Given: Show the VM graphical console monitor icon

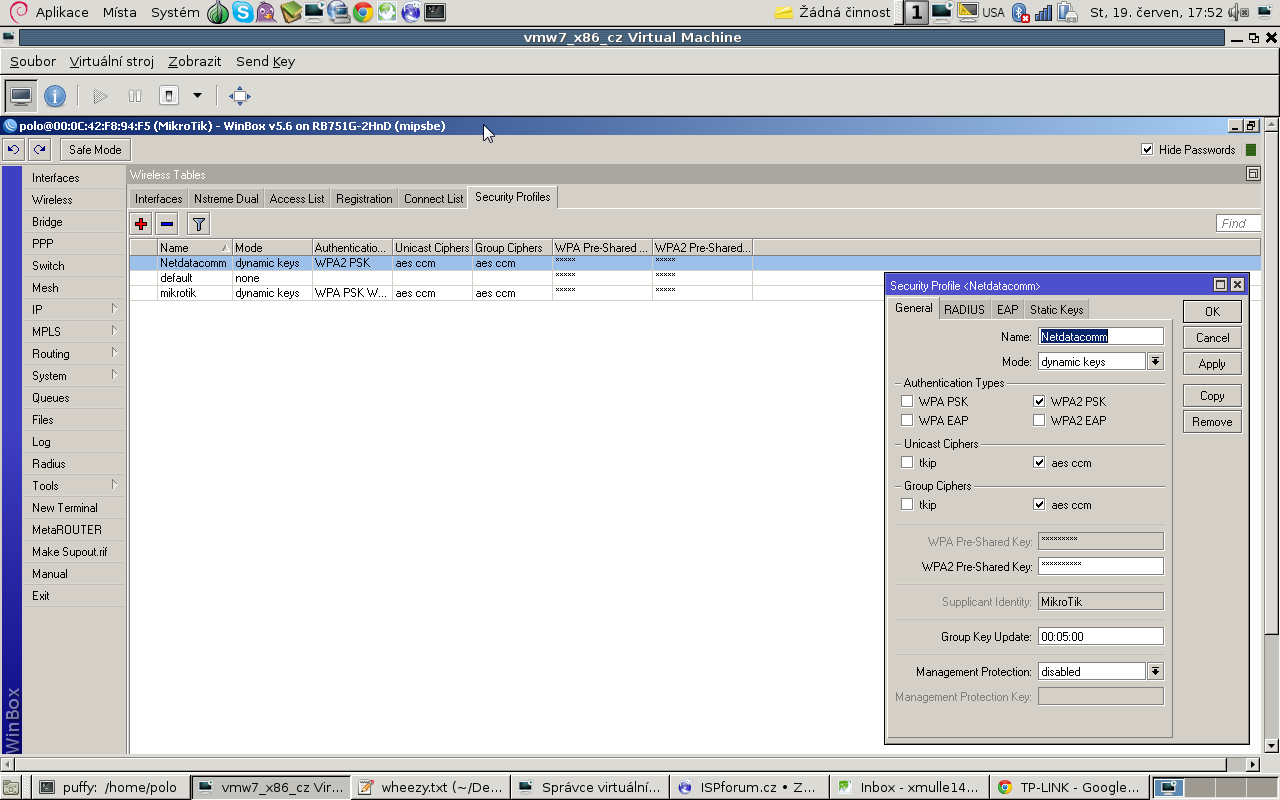Looking at the screenshot, I should (21, 96).
